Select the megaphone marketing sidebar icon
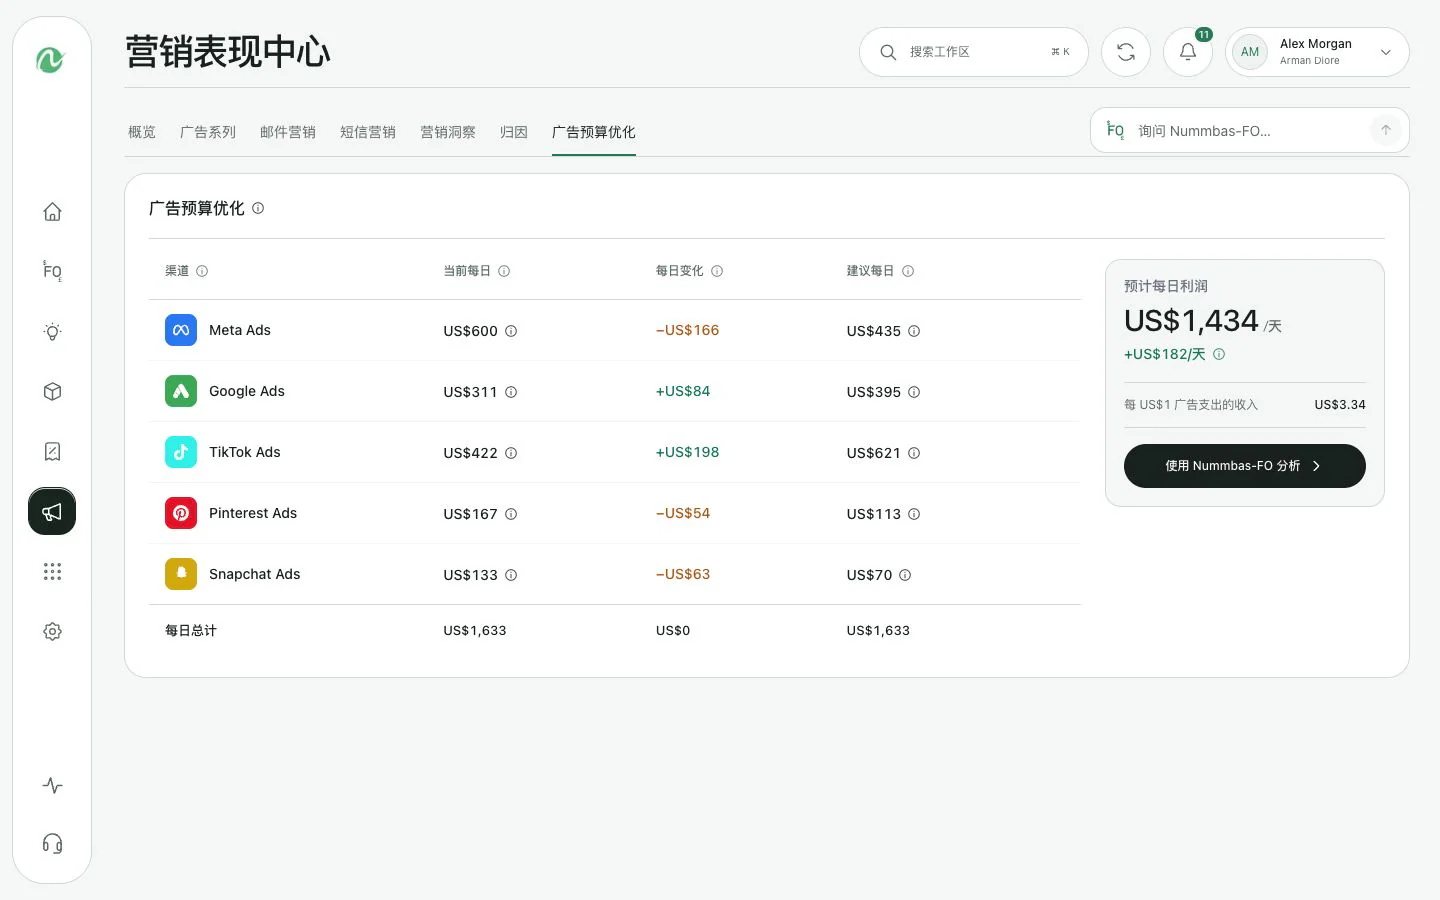This screenshot has height=900, width=1440. click(x=52, y=511)
